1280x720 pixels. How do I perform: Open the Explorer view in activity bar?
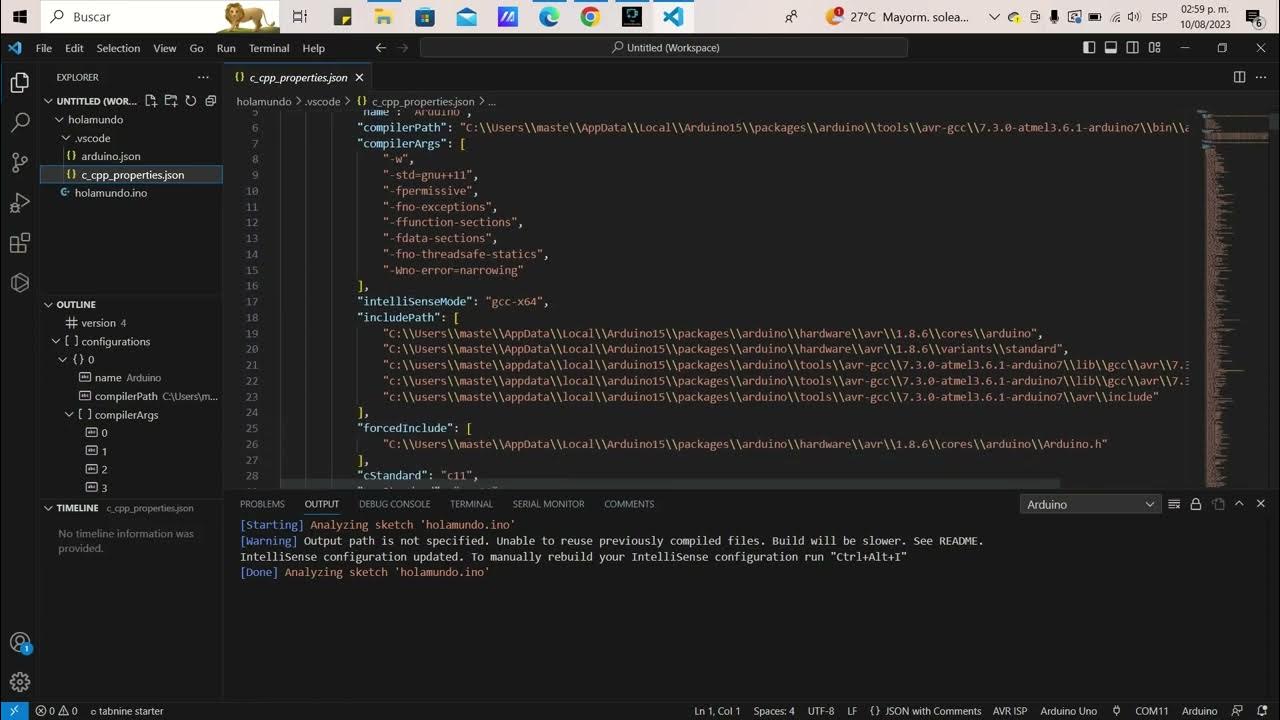tap(19, 83)
